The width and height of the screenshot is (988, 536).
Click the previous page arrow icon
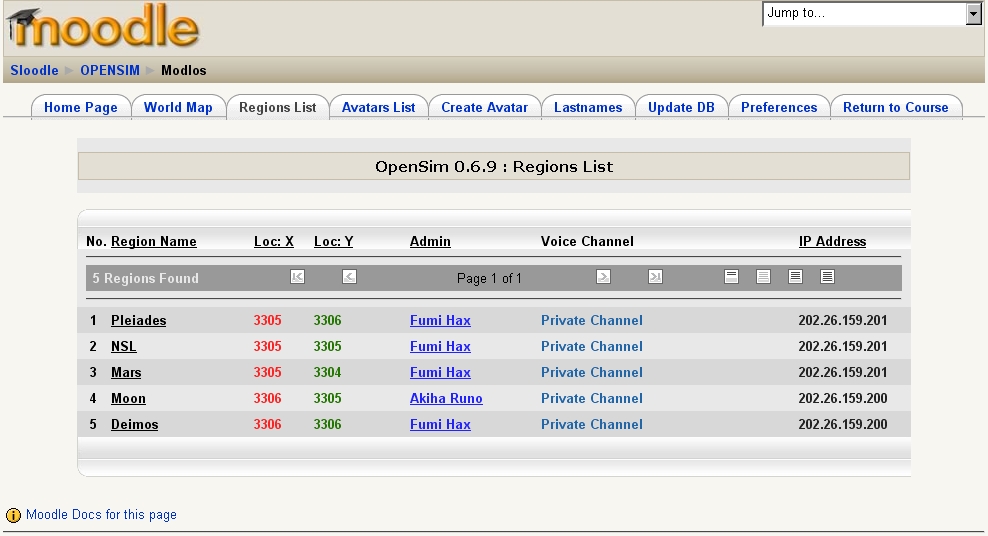coord(349,277)
